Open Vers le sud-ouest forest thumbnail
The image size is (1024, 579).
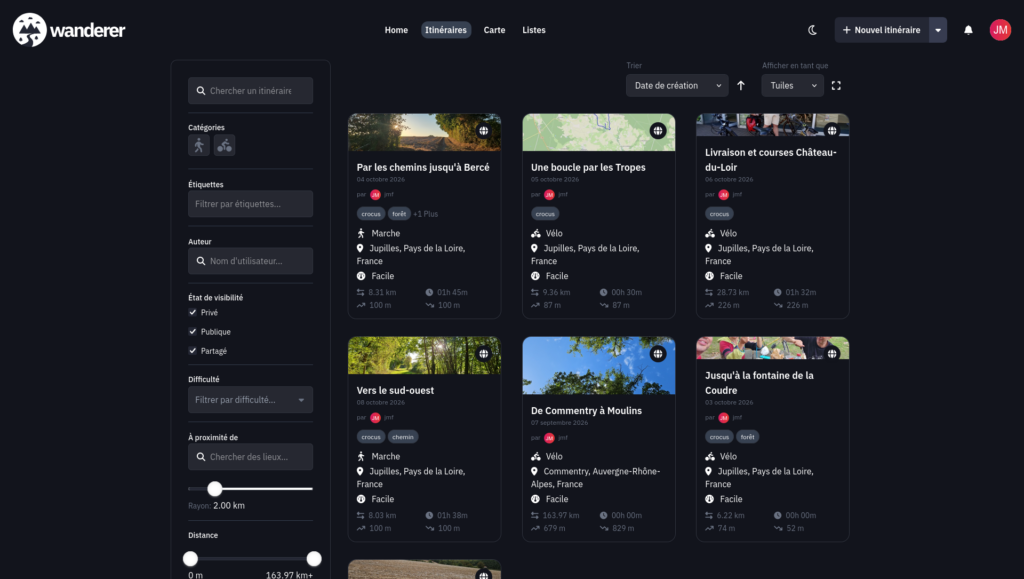[x=424, y=356]
